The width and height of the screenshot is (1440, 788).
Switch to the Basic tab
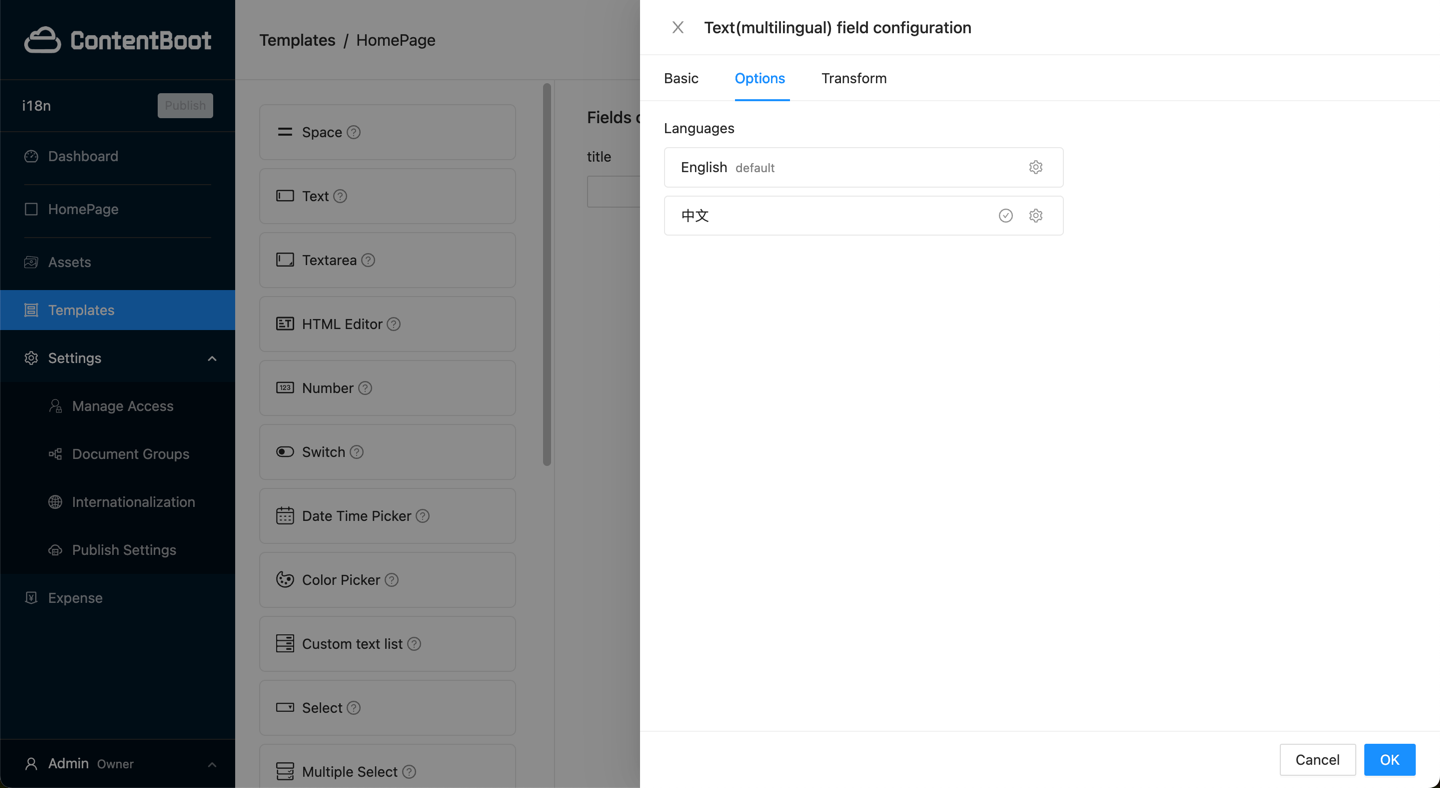(x=681, y=78)
